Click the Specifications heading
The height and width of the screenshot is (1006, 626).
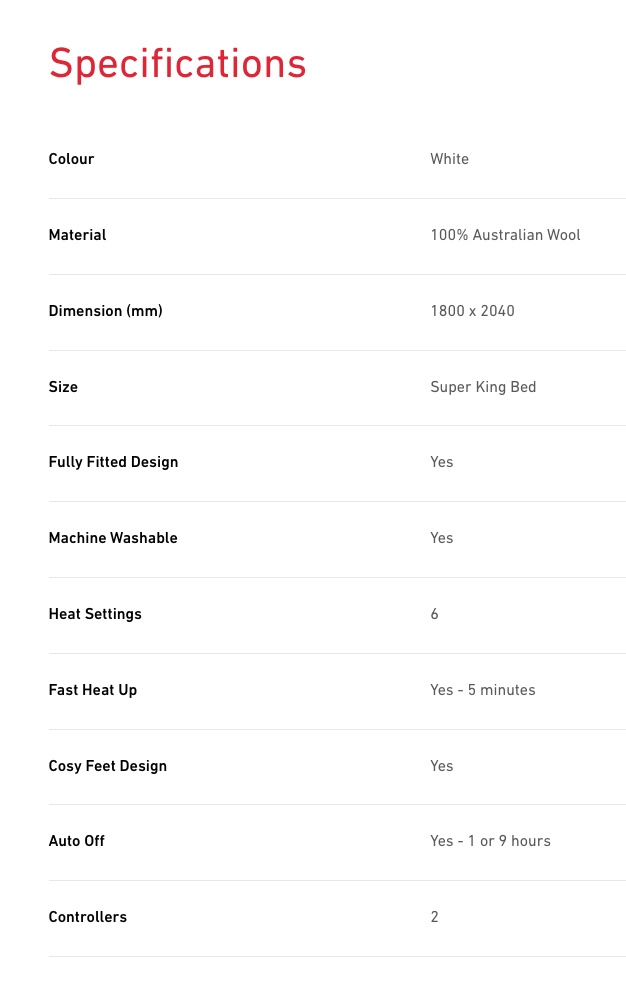tap(177, 64)
